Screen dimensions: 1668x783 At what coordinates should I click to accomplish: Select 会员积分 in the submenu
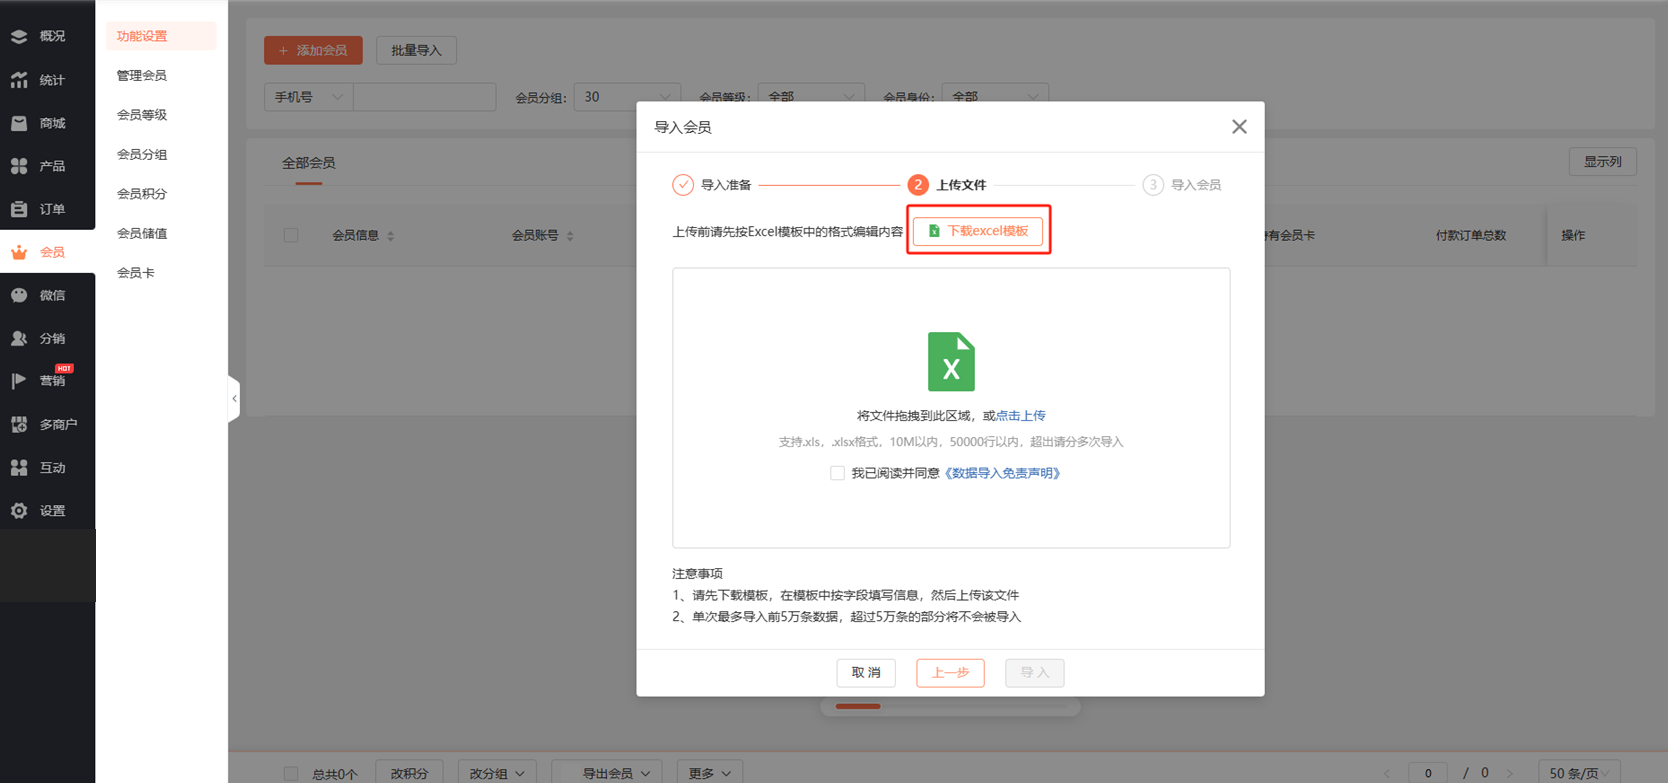coord(142,194)
